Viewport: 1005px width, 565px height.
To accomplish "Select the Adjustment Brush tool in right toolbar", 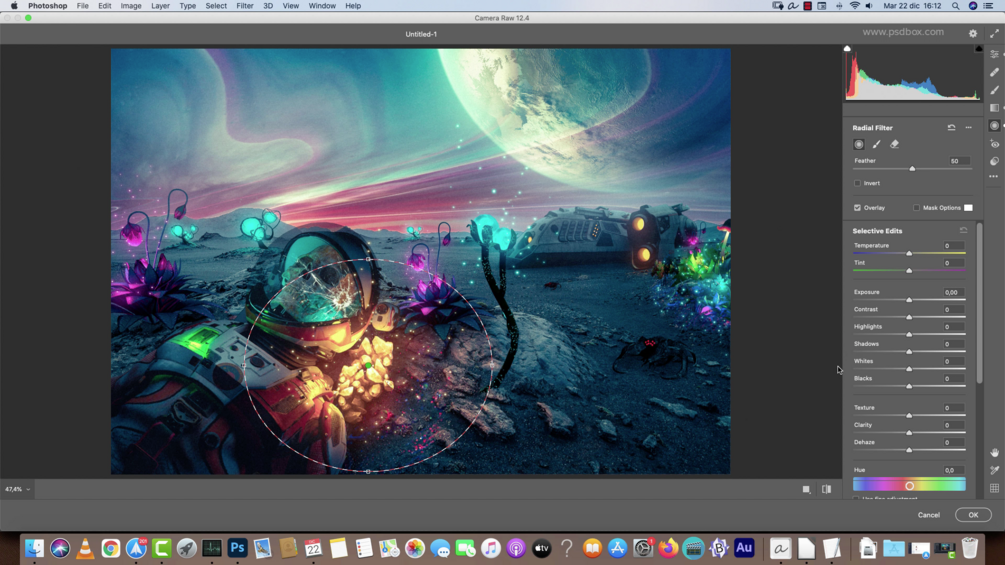I will pos(994,90).
